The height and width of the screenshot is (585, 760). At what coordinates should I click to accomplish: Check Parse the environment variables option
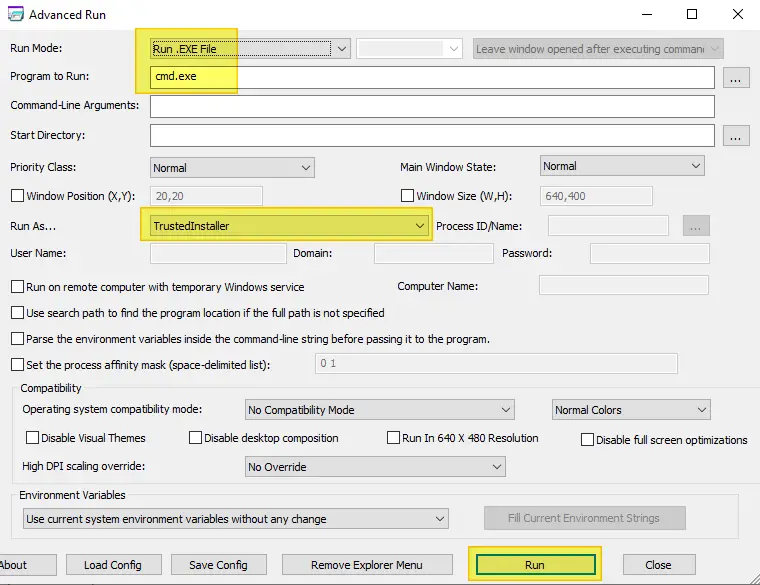click(17, 339)
